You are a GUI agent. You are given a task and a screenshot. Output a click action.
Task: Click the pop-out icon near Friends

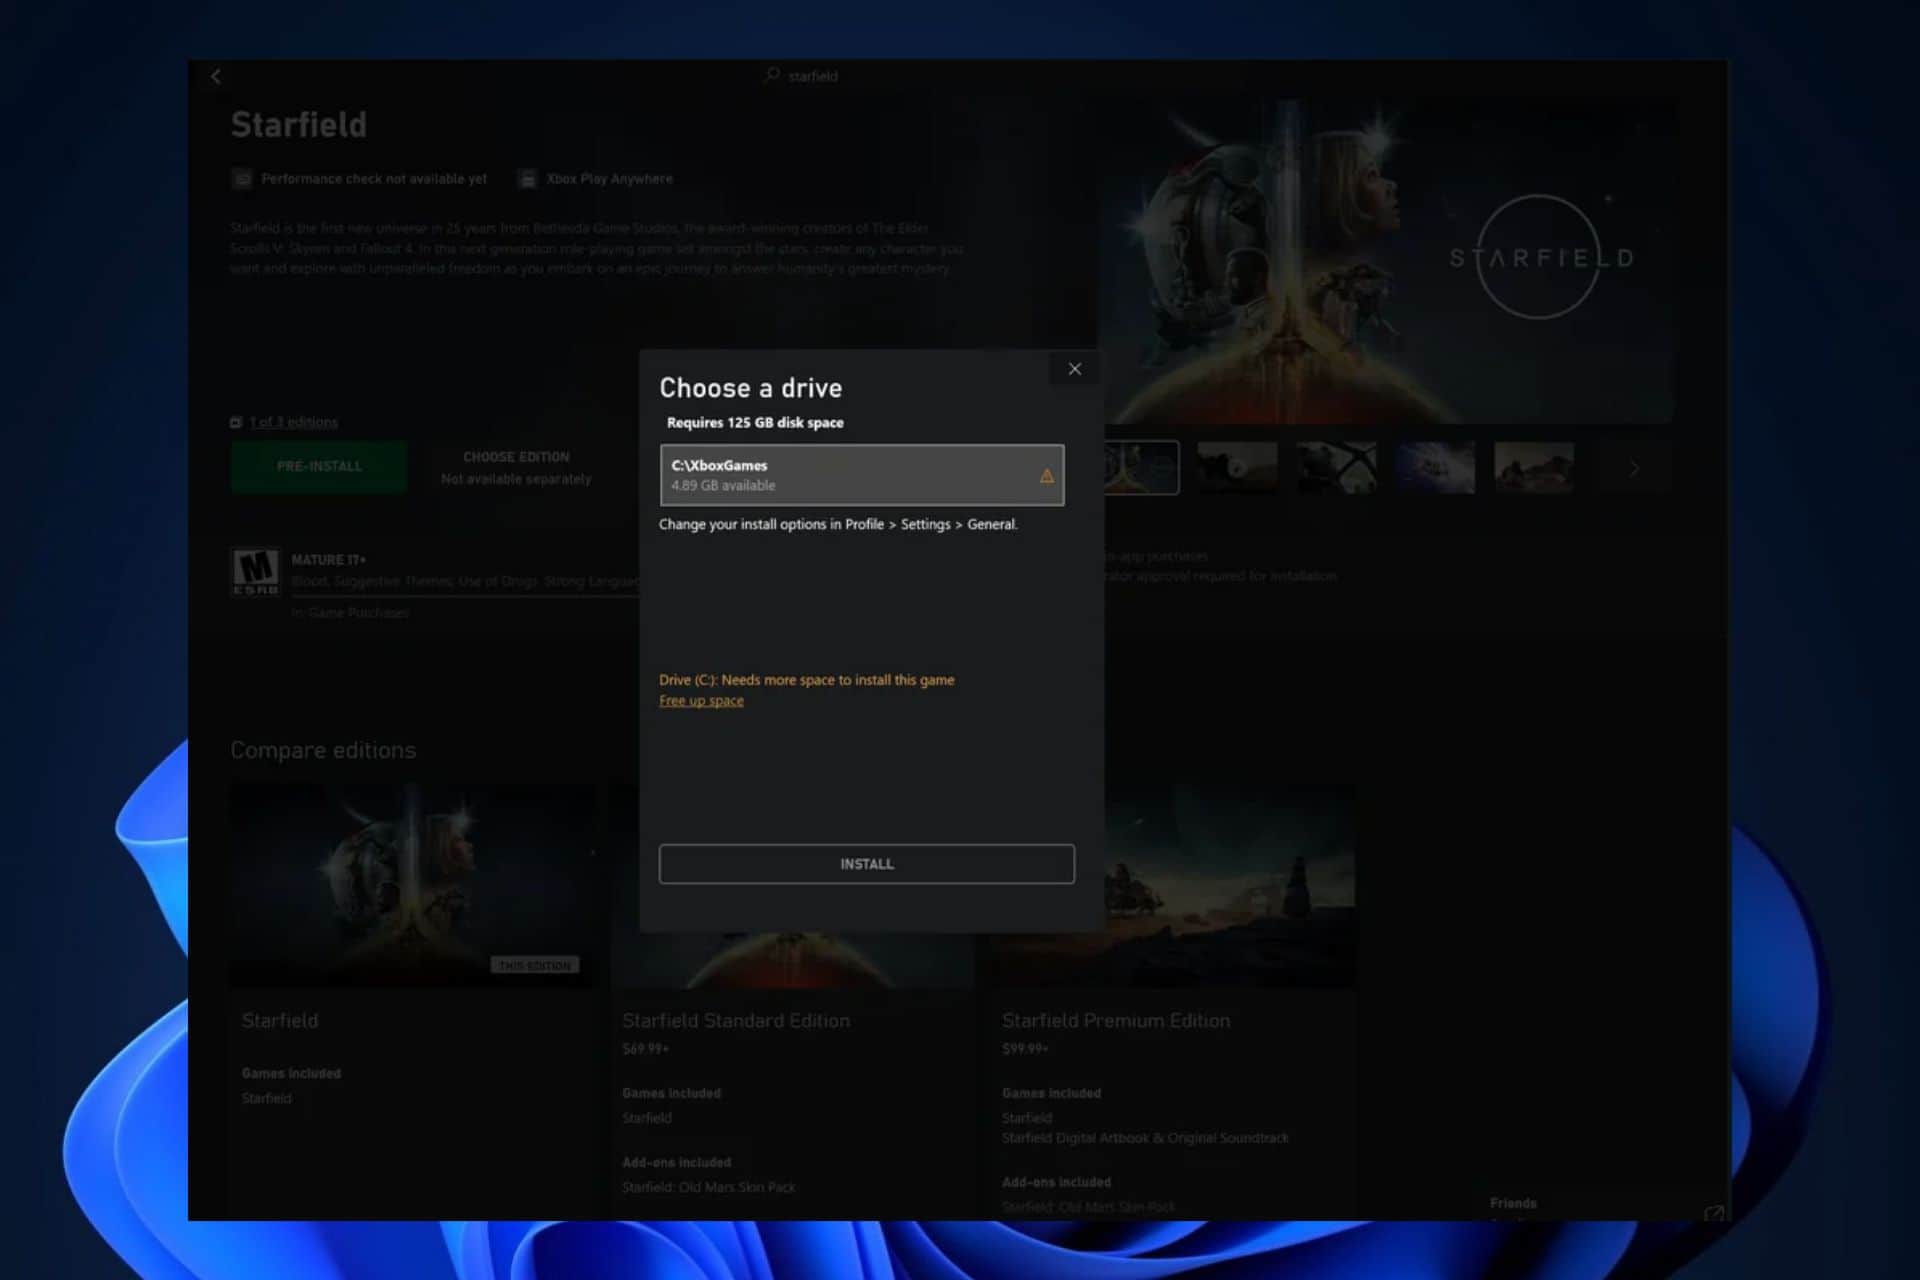pos(1713,1212)
